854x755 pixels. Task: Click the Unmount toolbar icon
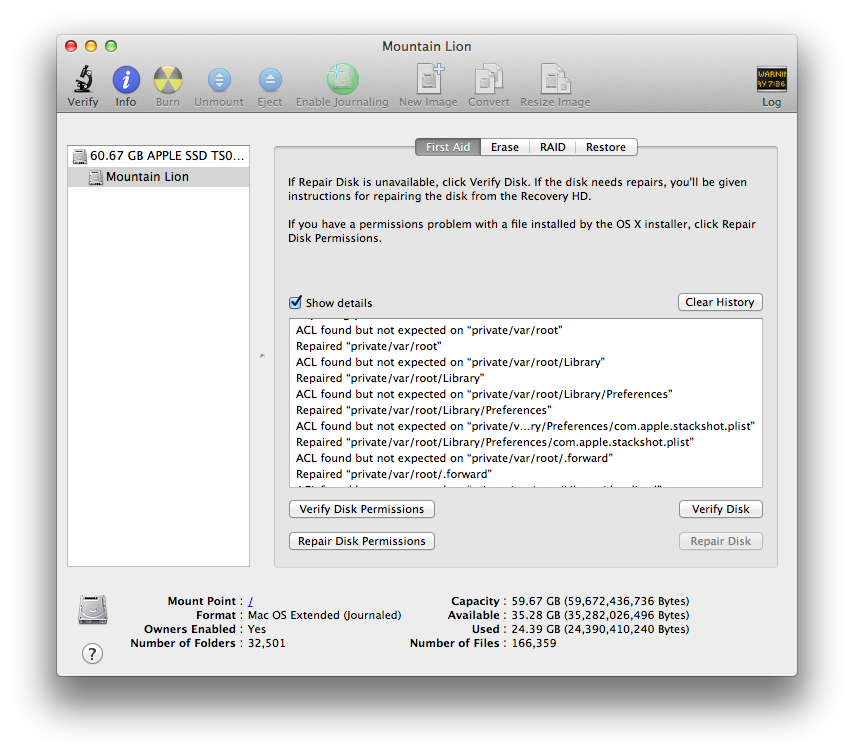click(x=219, y=80)
